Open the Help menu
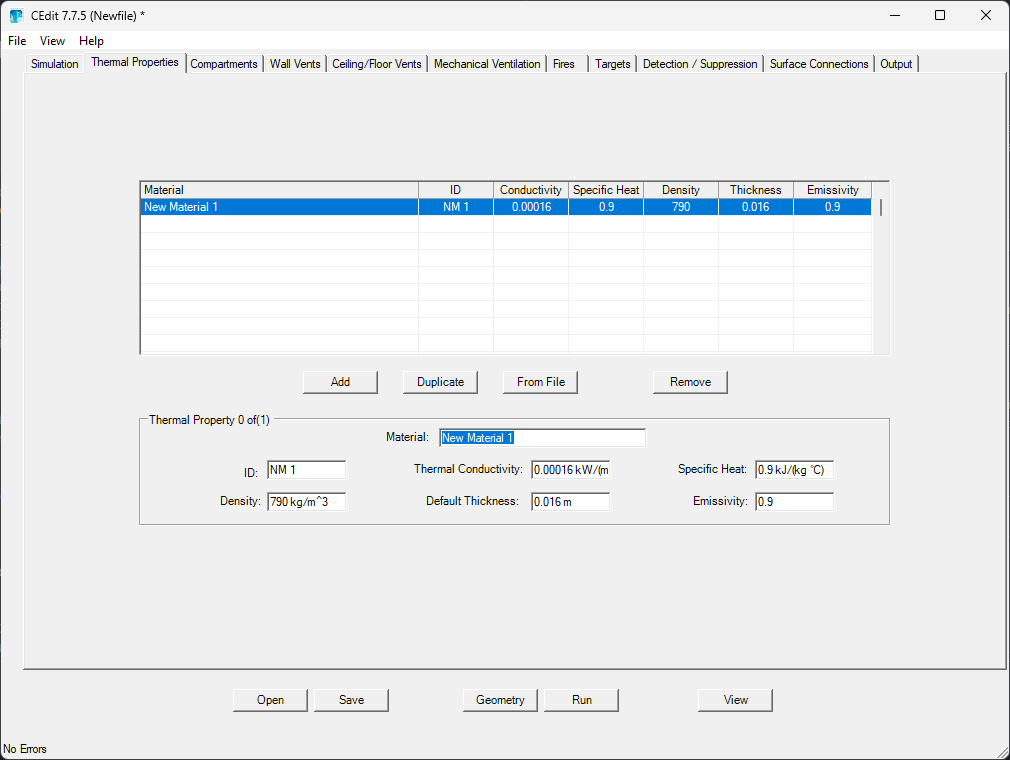Screen dimensions: 1010x760 (91, 41)
